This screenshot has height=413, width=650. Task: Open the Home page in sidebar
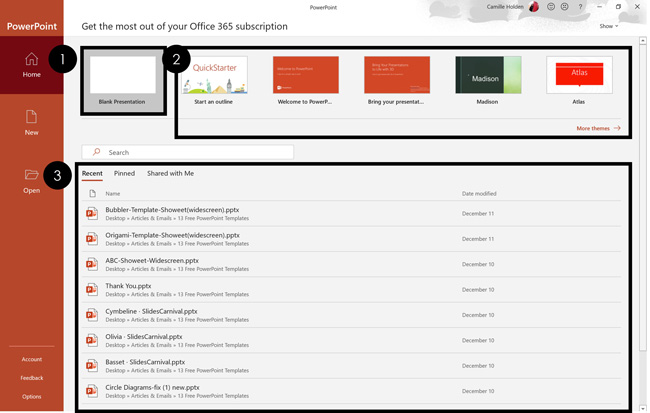pyautogui.click(x=32, y=65)
